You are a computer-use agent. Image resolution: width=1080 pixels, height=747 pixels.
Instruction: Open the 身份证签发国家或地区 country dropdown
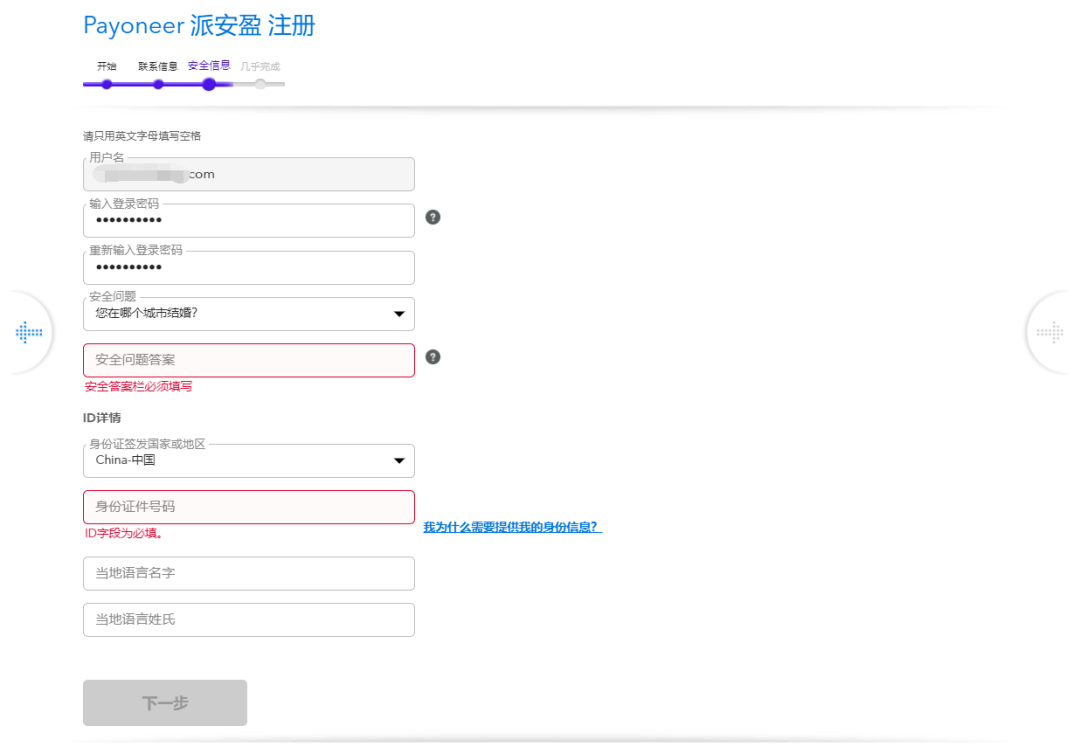point(399,460)
